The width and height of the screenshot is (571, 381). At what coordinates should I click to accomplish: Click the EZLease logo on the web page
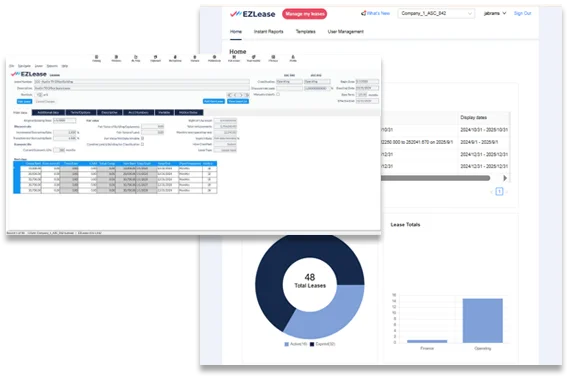252,14
